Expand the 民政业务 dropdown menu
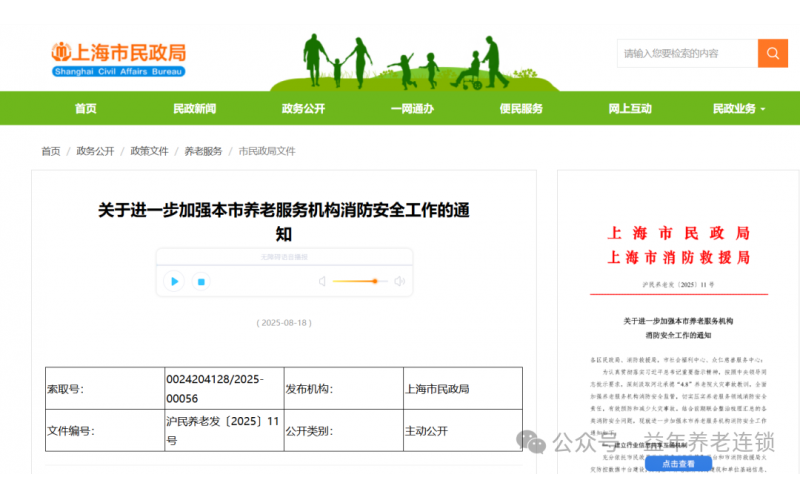Screen dimensions: 800x500 click(739, 108)
